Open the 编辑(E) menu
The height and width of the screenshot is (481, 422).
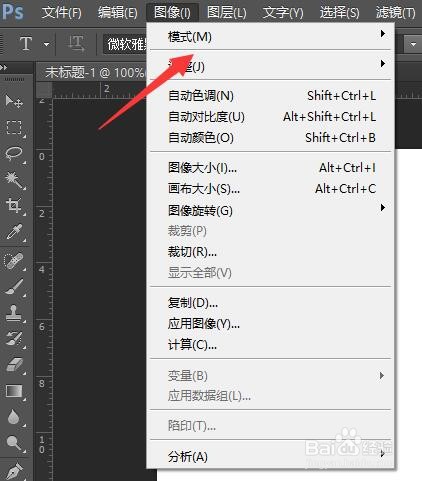117,13
